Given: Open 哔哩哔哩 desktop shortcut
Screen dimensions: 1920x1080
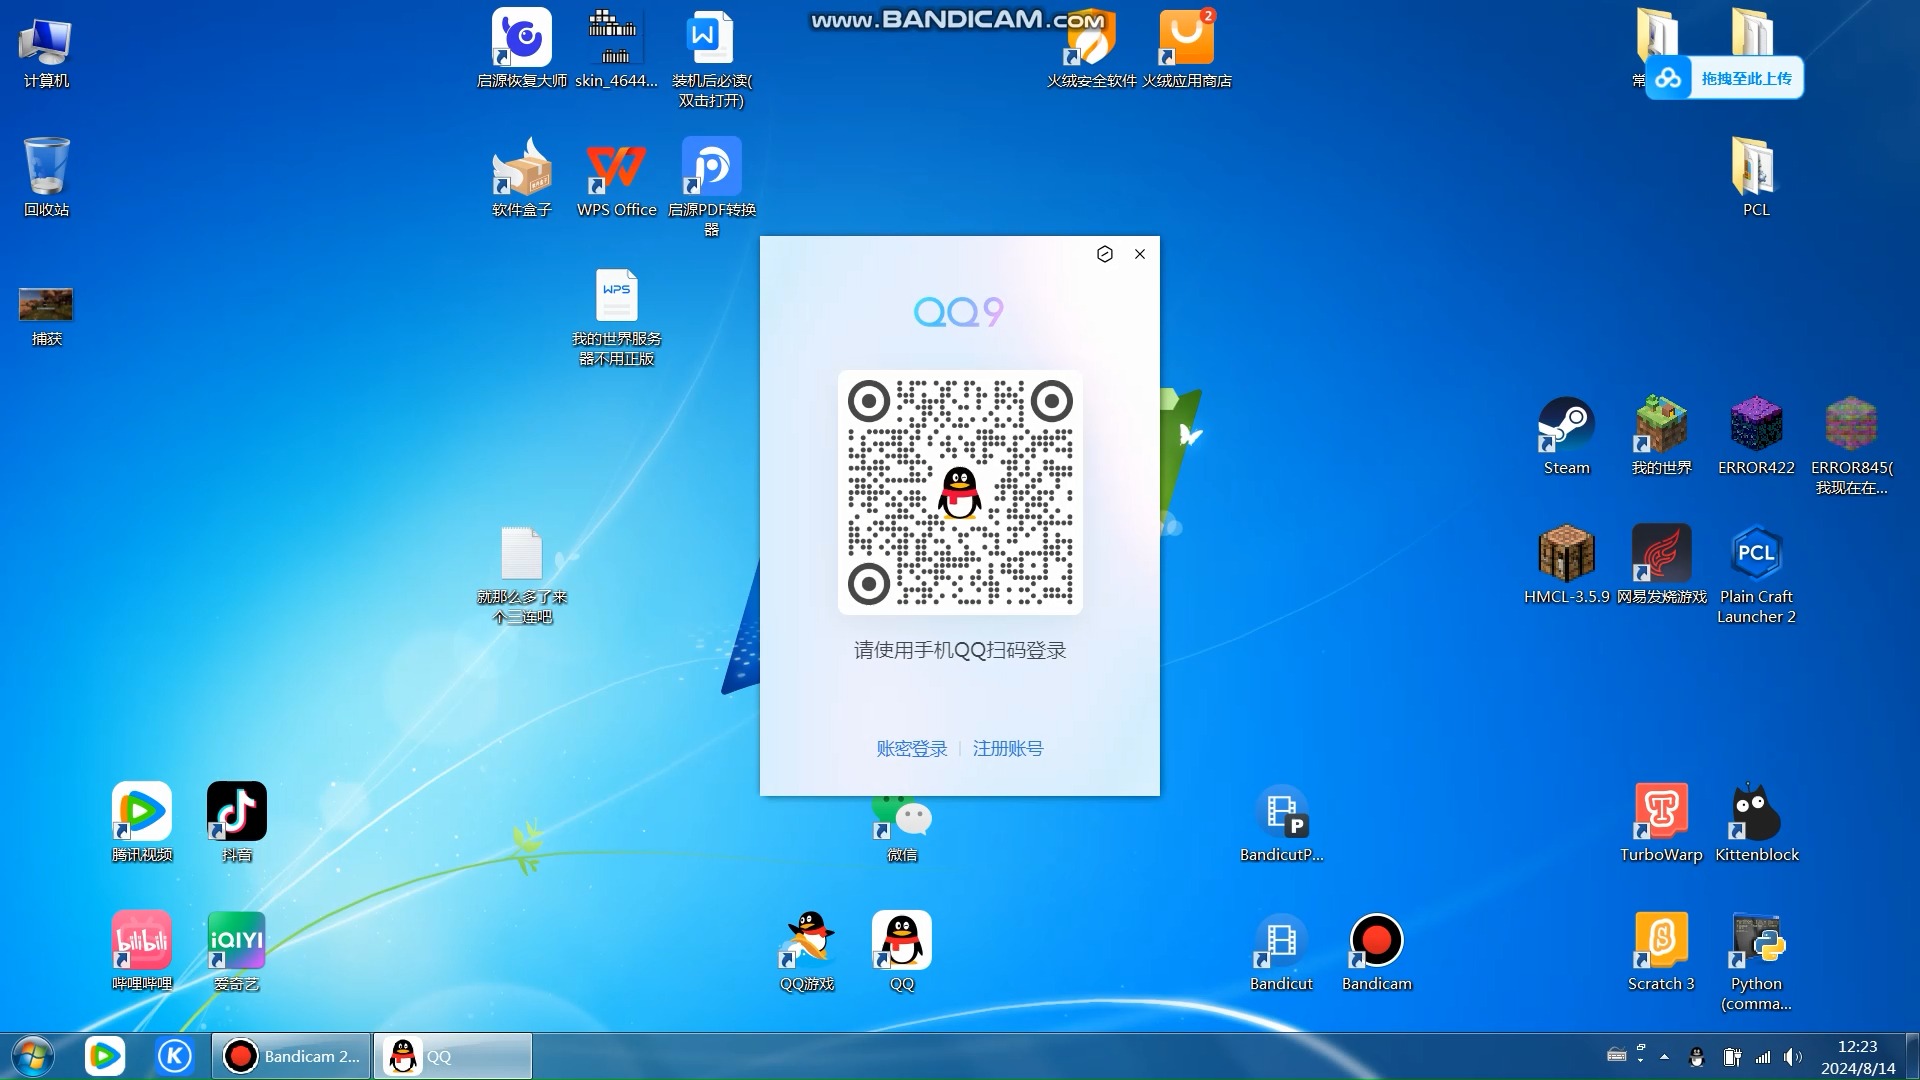Looking at the screenshot, I should (x=141, y=951).
